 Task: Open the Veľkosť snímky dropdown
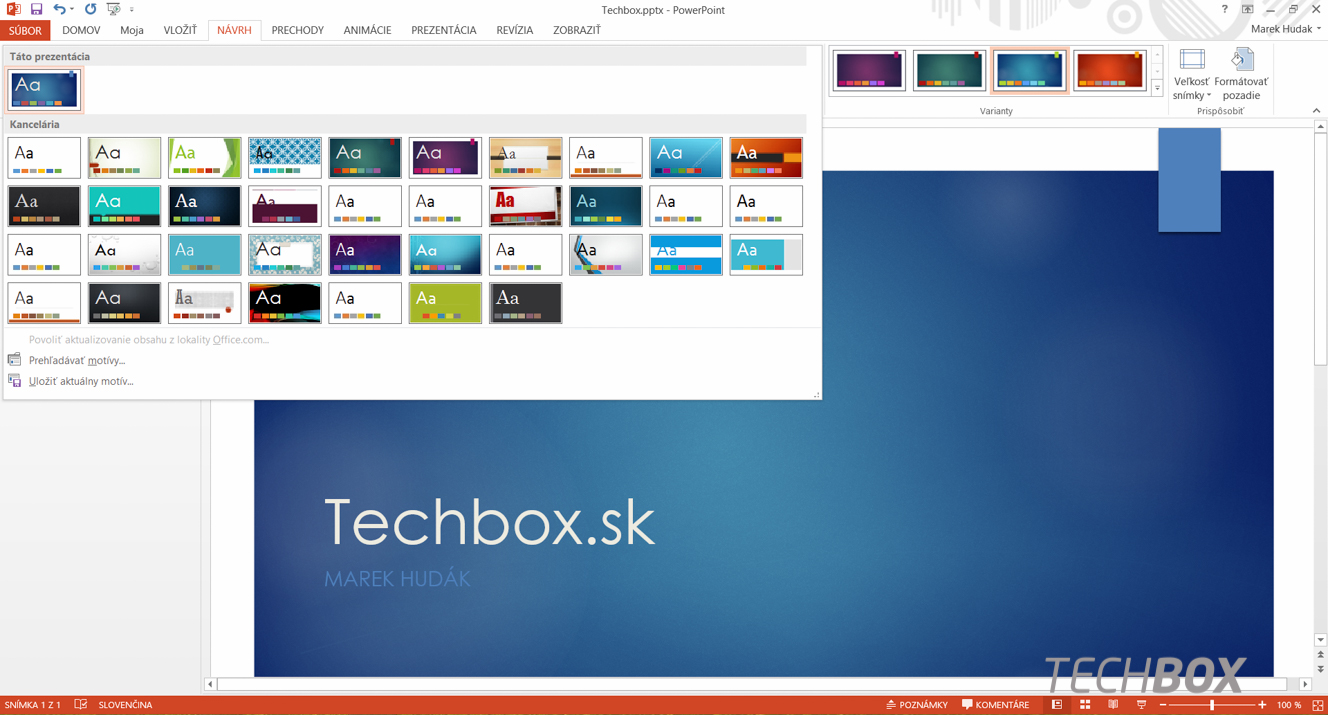(1192, 73)
